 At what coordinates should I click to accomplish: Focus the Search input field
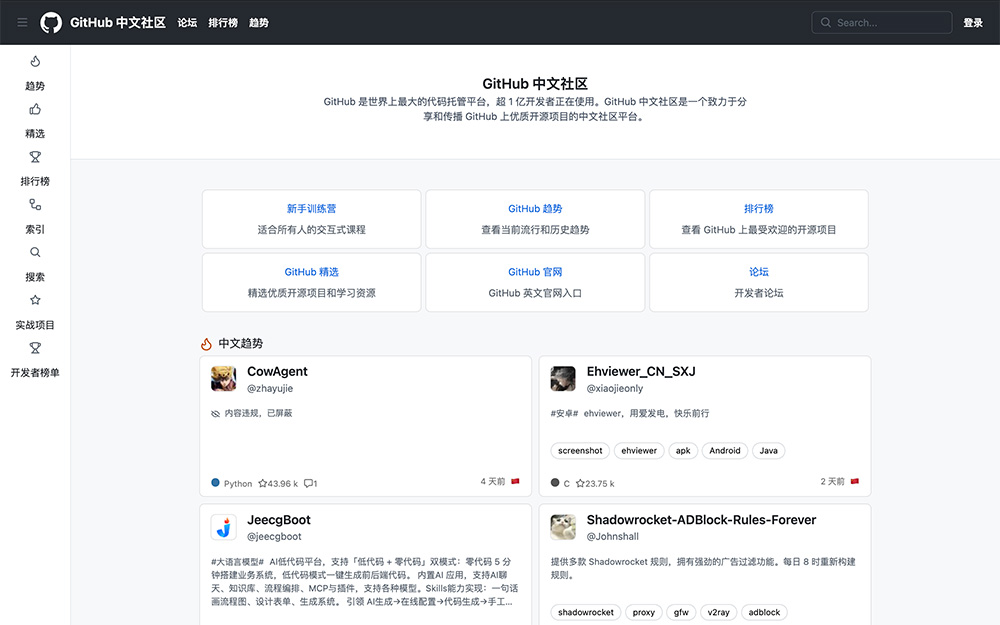882,22
